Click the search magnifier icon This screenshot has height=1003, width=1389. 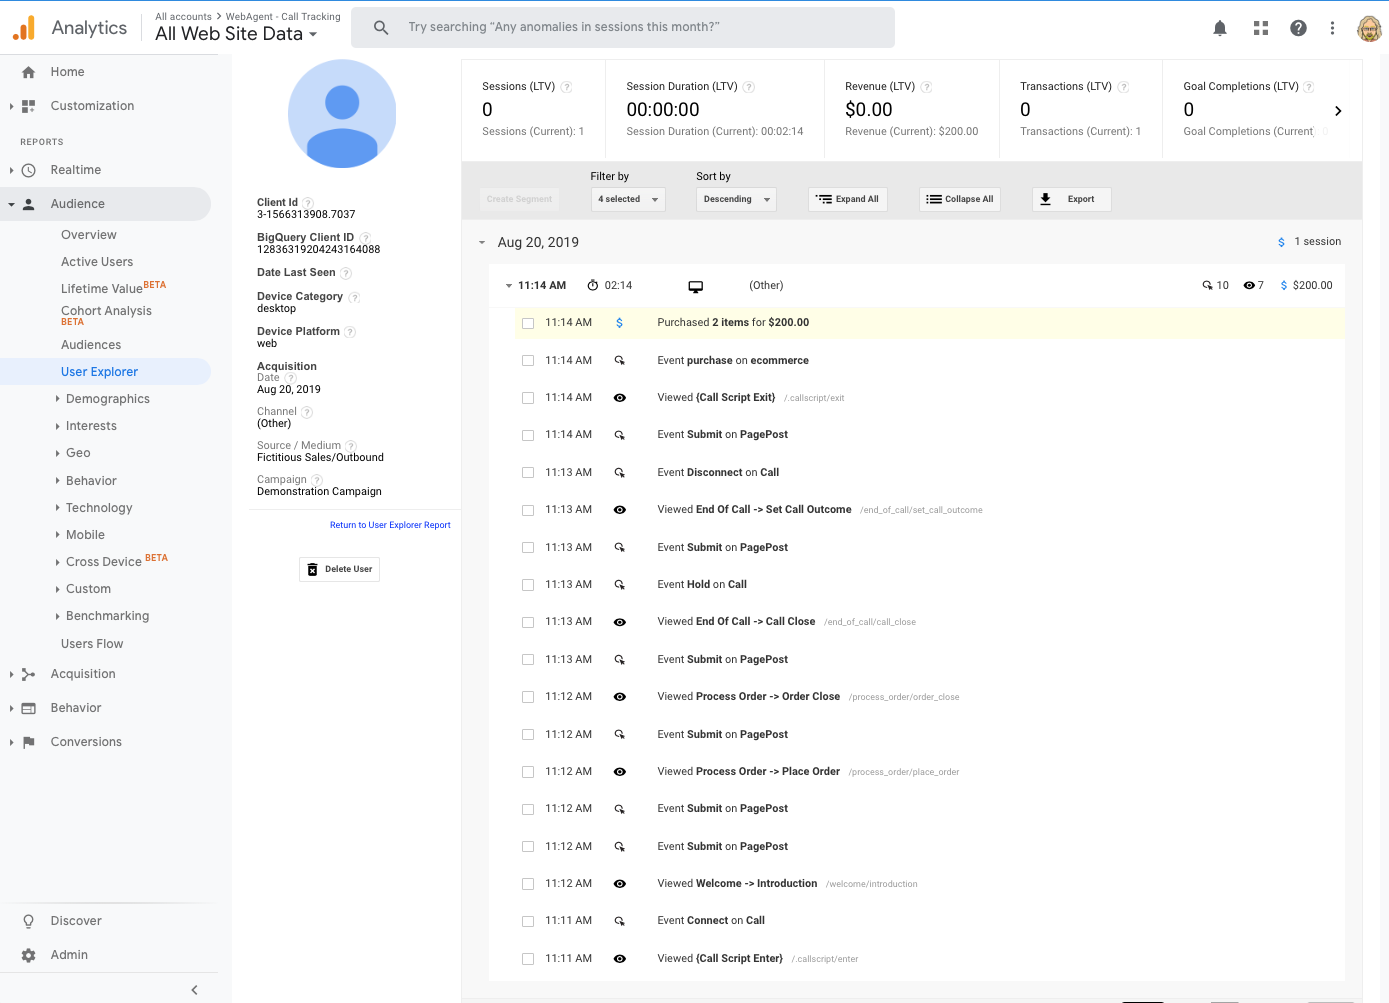(x=381, y=28)
